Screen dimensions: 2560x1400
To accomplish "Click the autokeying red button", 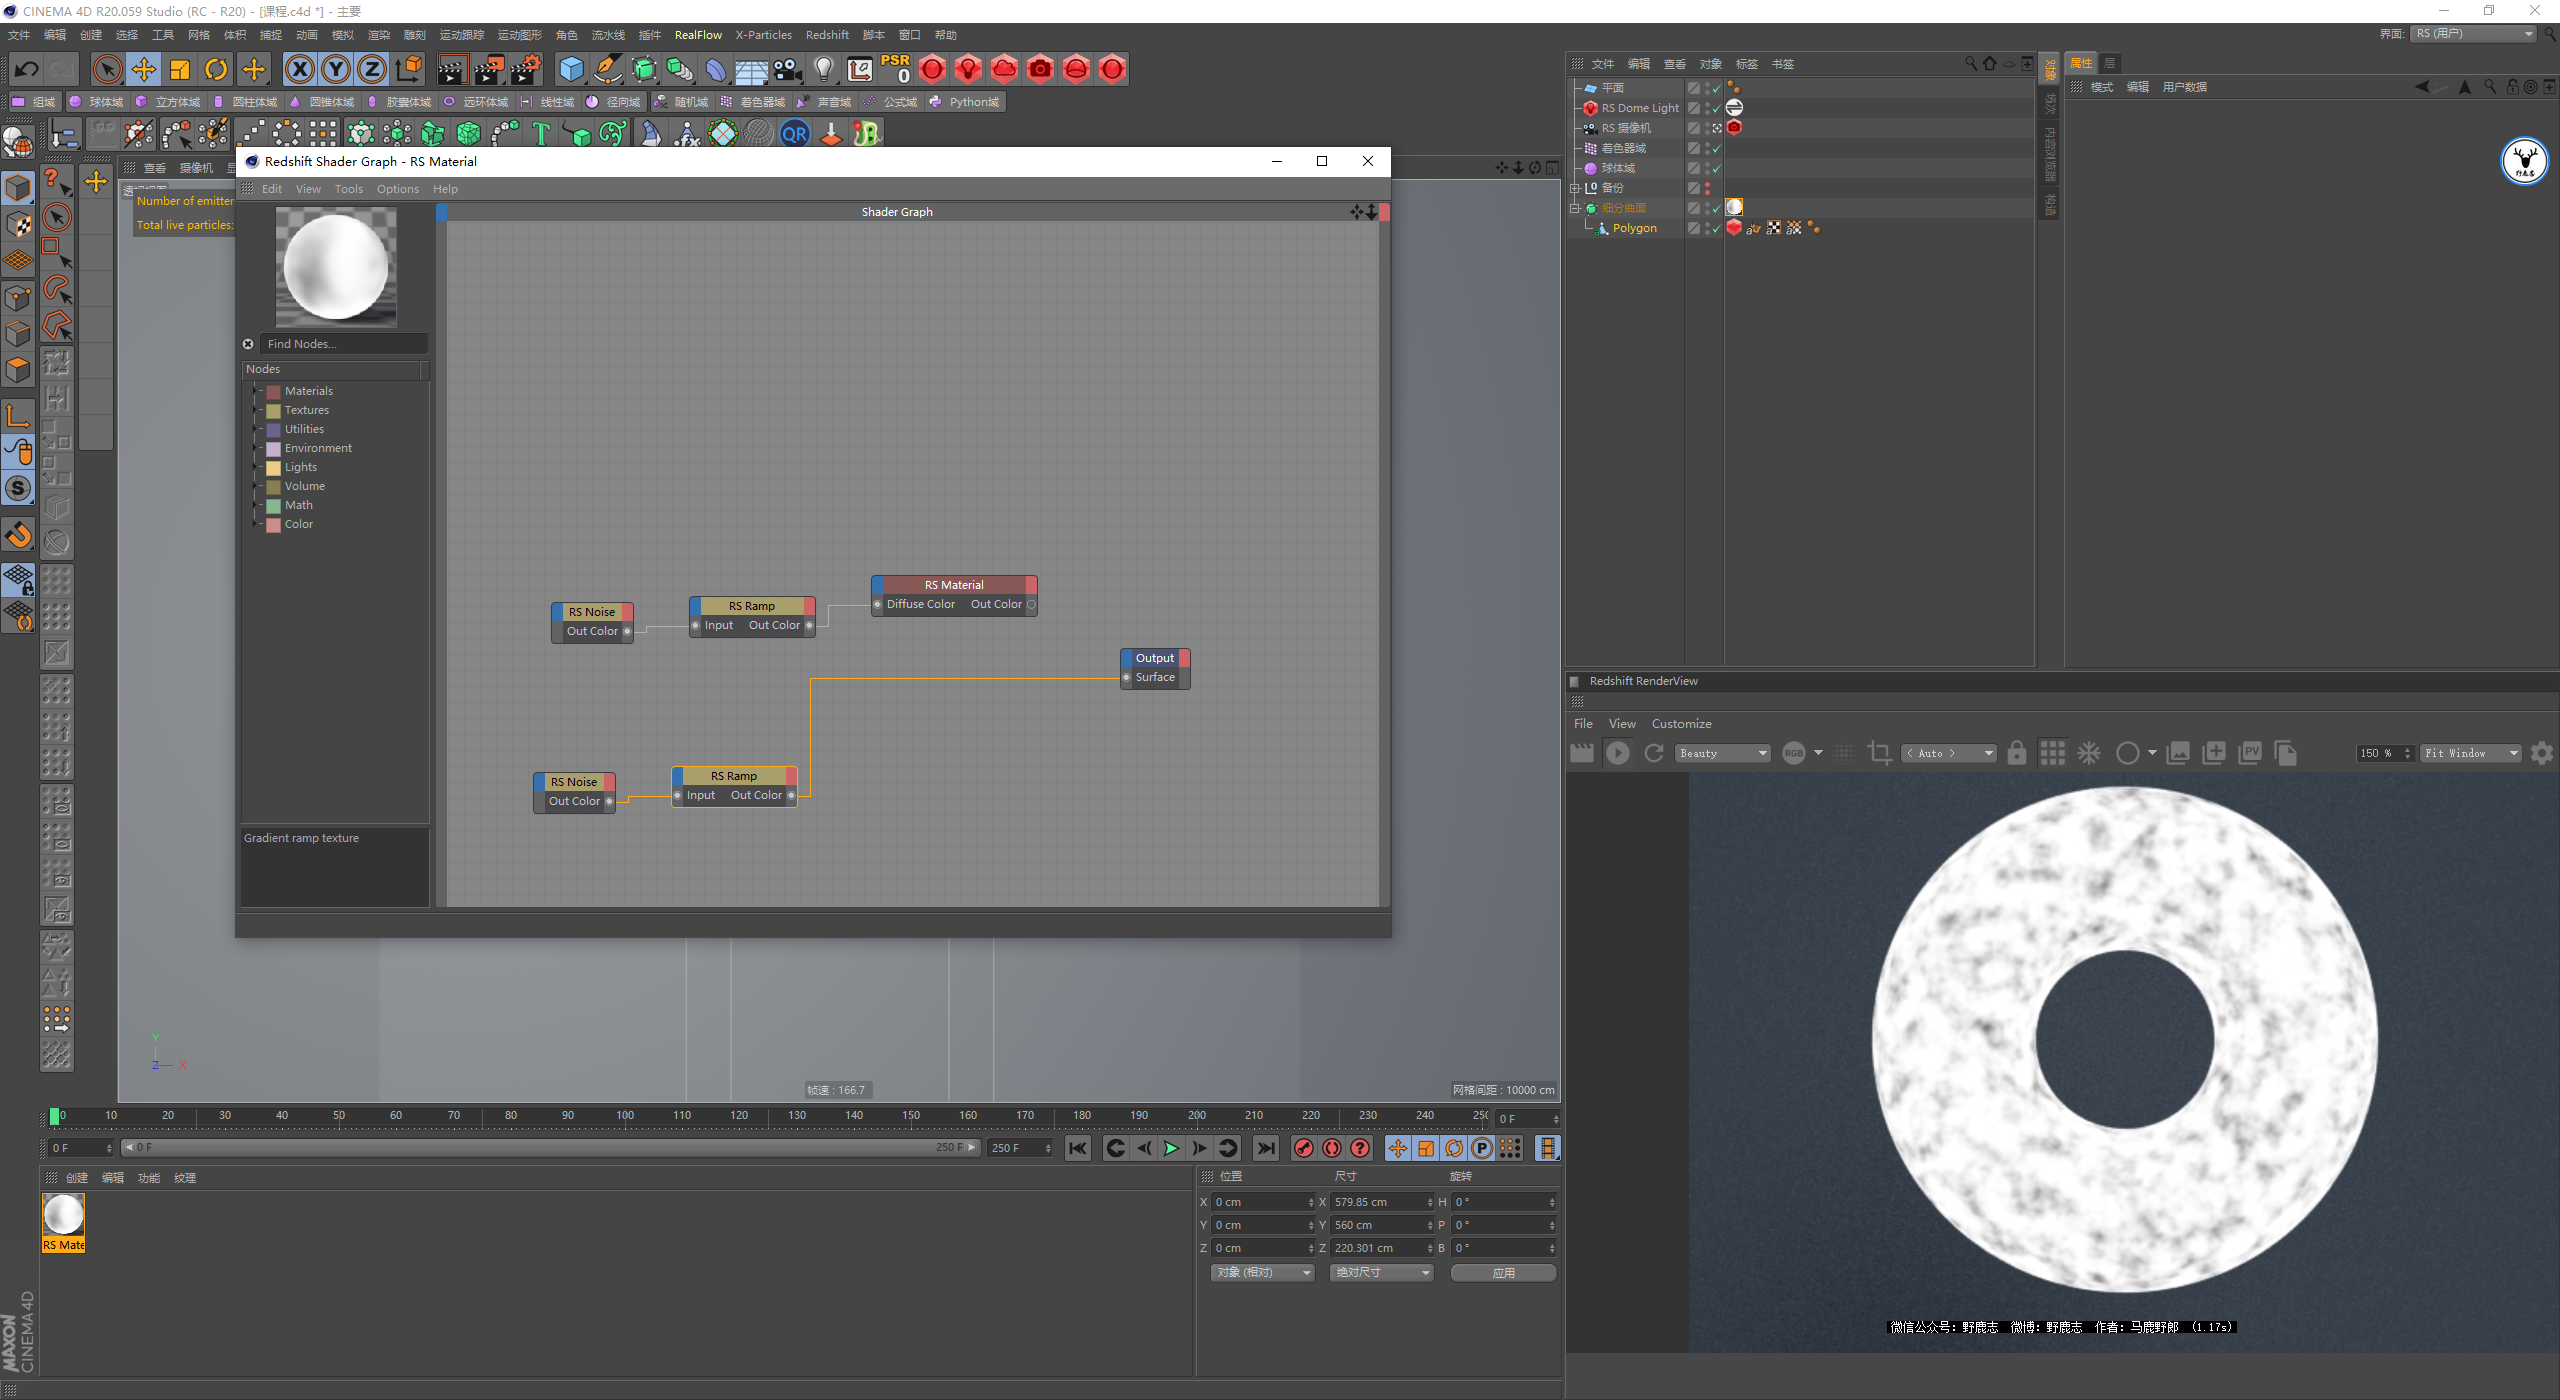I will [x=1331, y=1148].
